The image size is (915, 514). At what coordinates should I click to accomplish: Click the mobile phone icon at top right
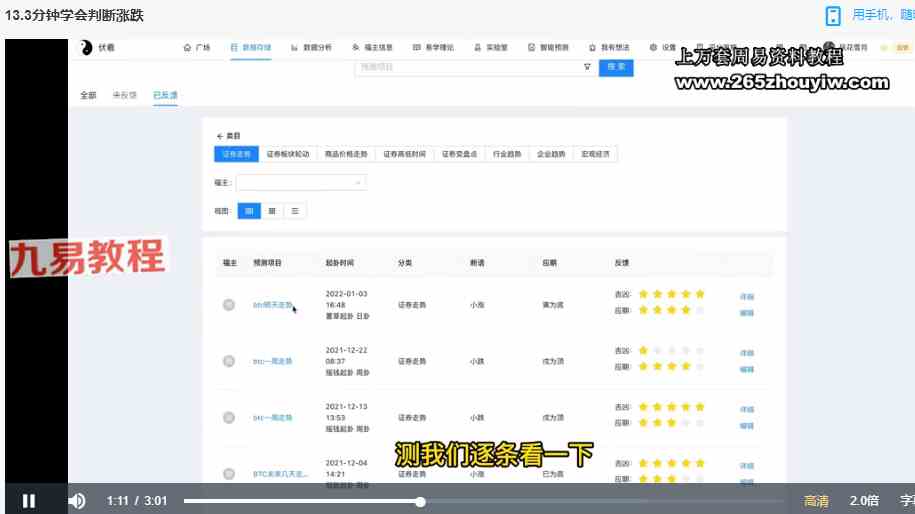pyautogui.click(x=833, y=15)
